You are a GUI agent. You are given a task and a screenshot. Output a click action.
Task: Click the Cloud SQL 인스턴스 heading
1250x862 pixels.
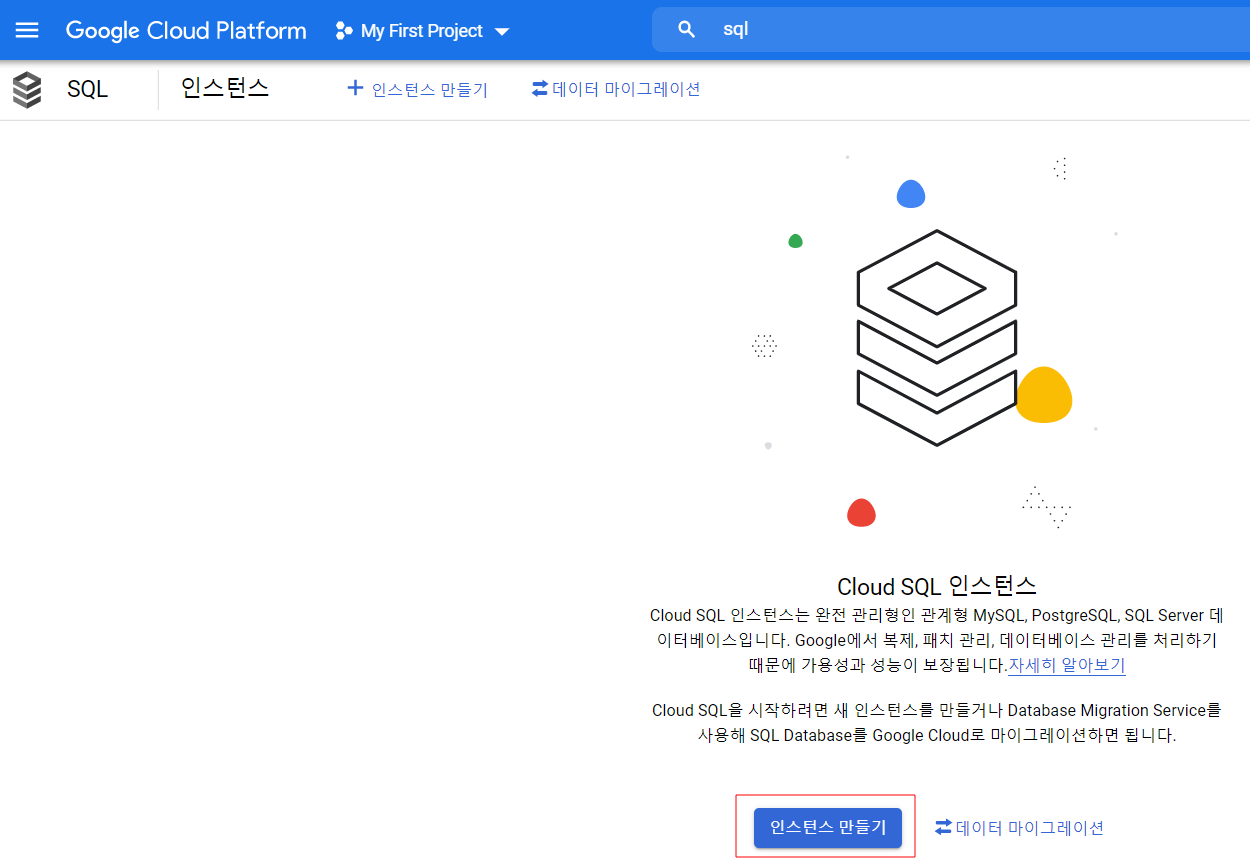click(937, 586)
